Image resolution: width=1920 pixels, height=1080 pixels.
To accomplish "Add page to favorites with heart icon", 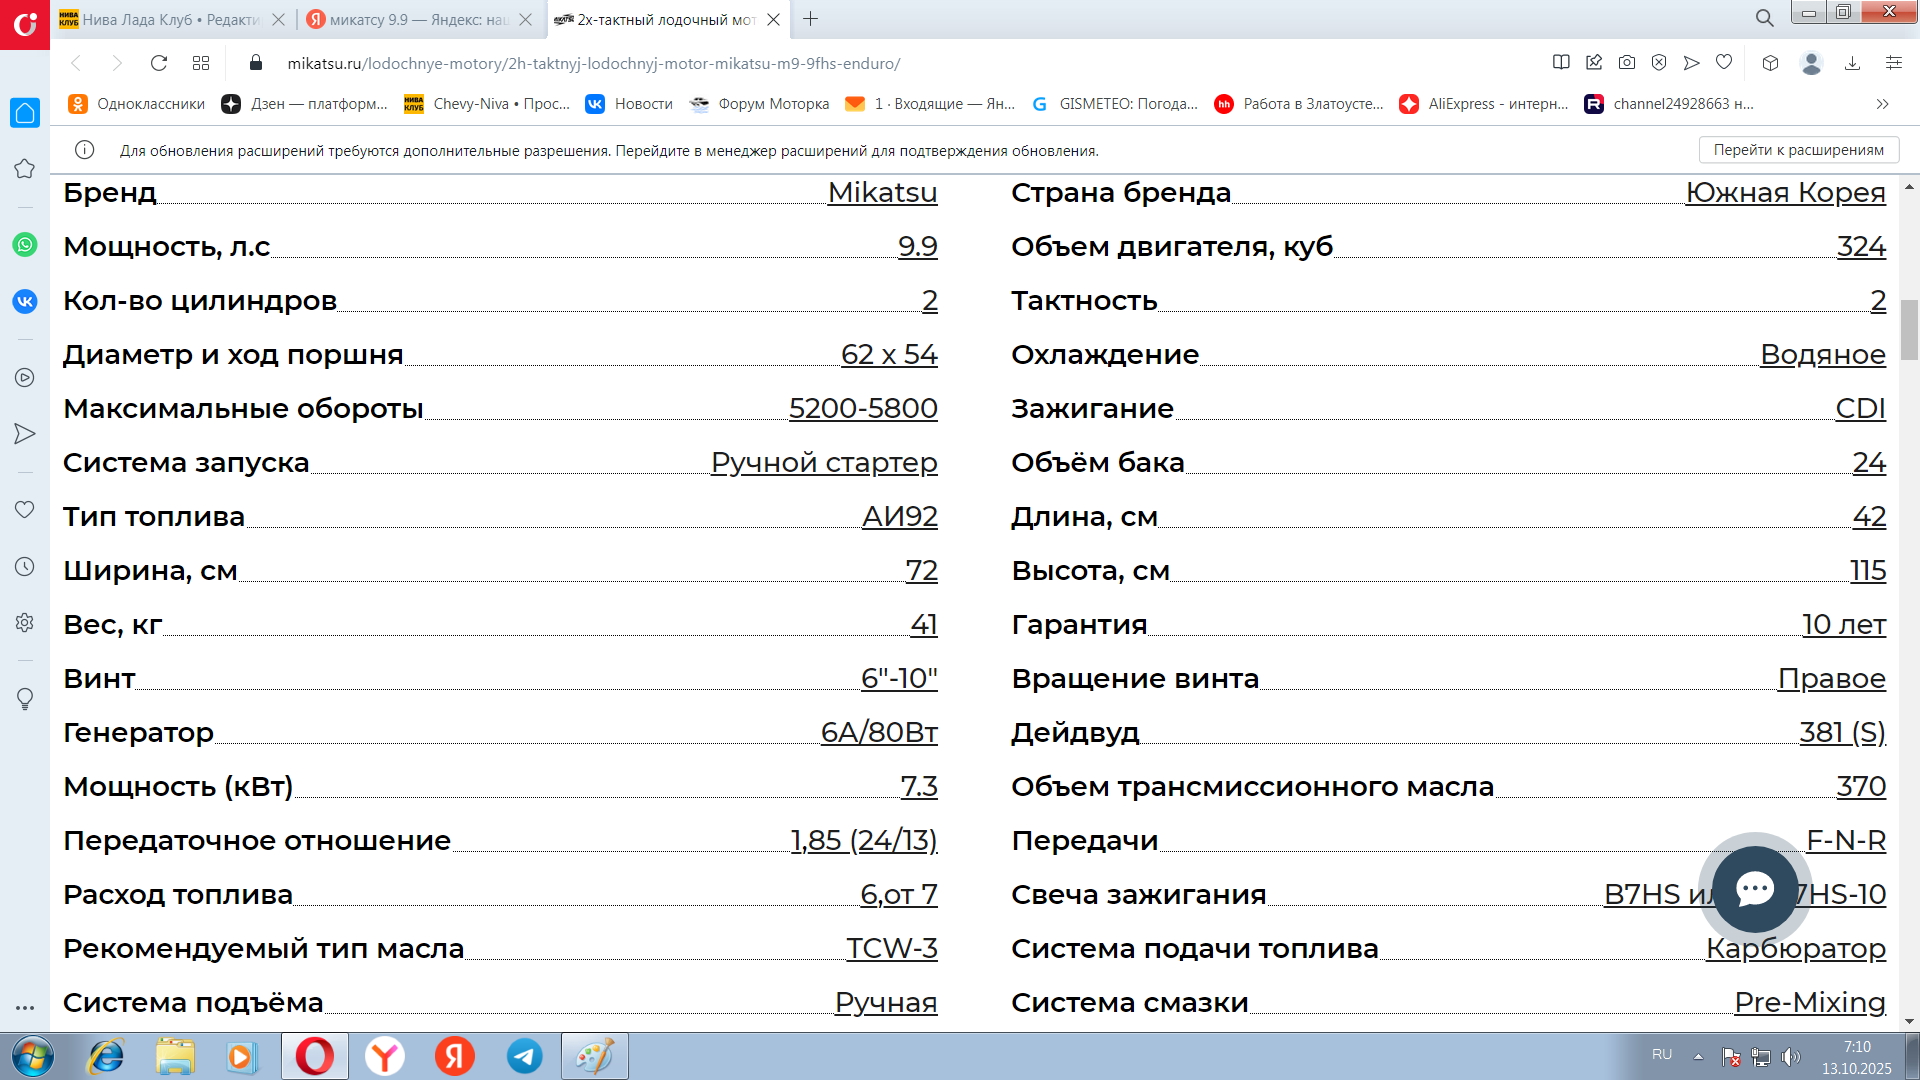I will (x=1723, y=62).
